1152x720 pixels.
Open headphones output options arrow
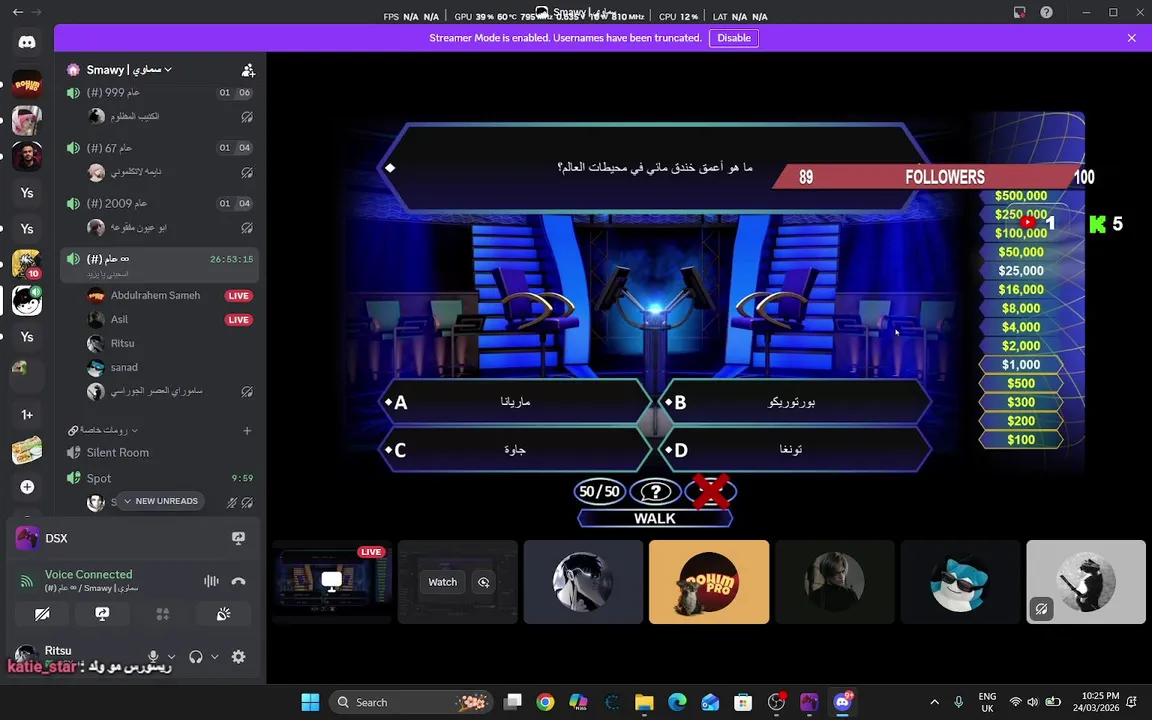coord(215,657)
